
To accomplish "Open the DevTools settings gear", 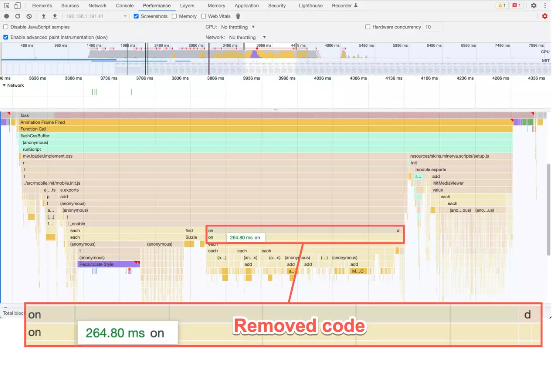I will click(534, 6).
